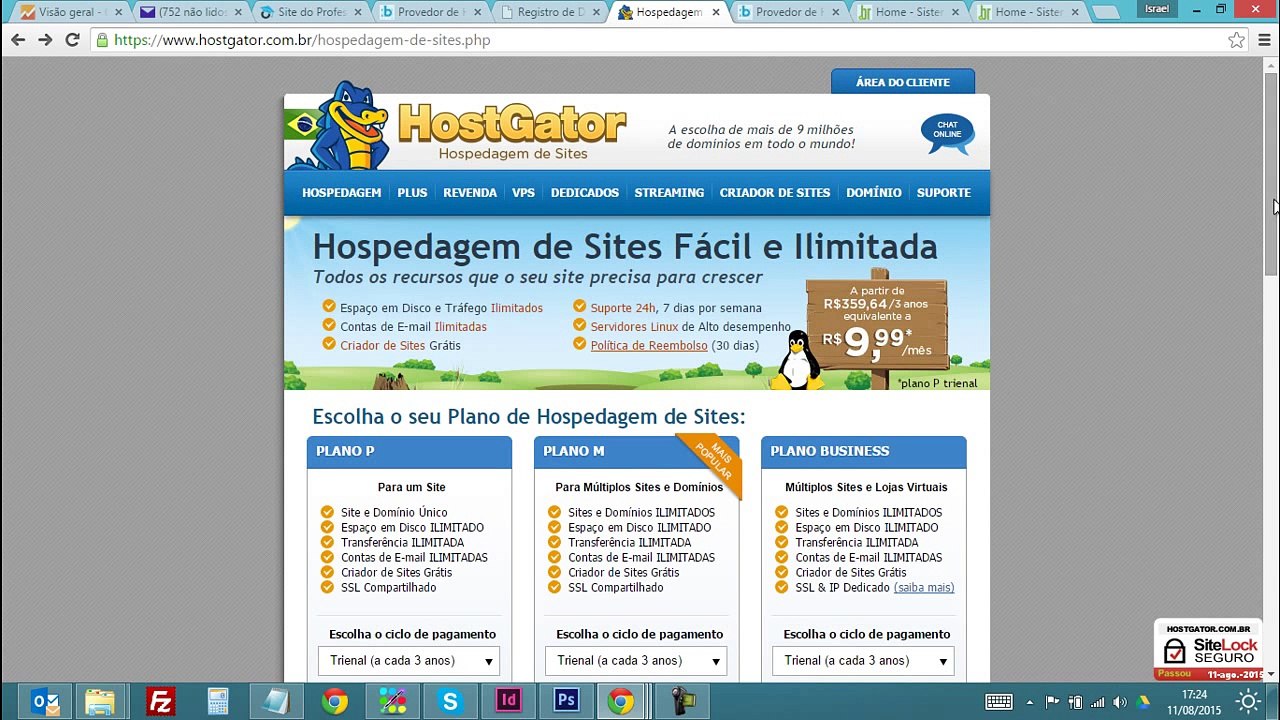
Task: Open Skype from the taskbar
Action: 450,702
